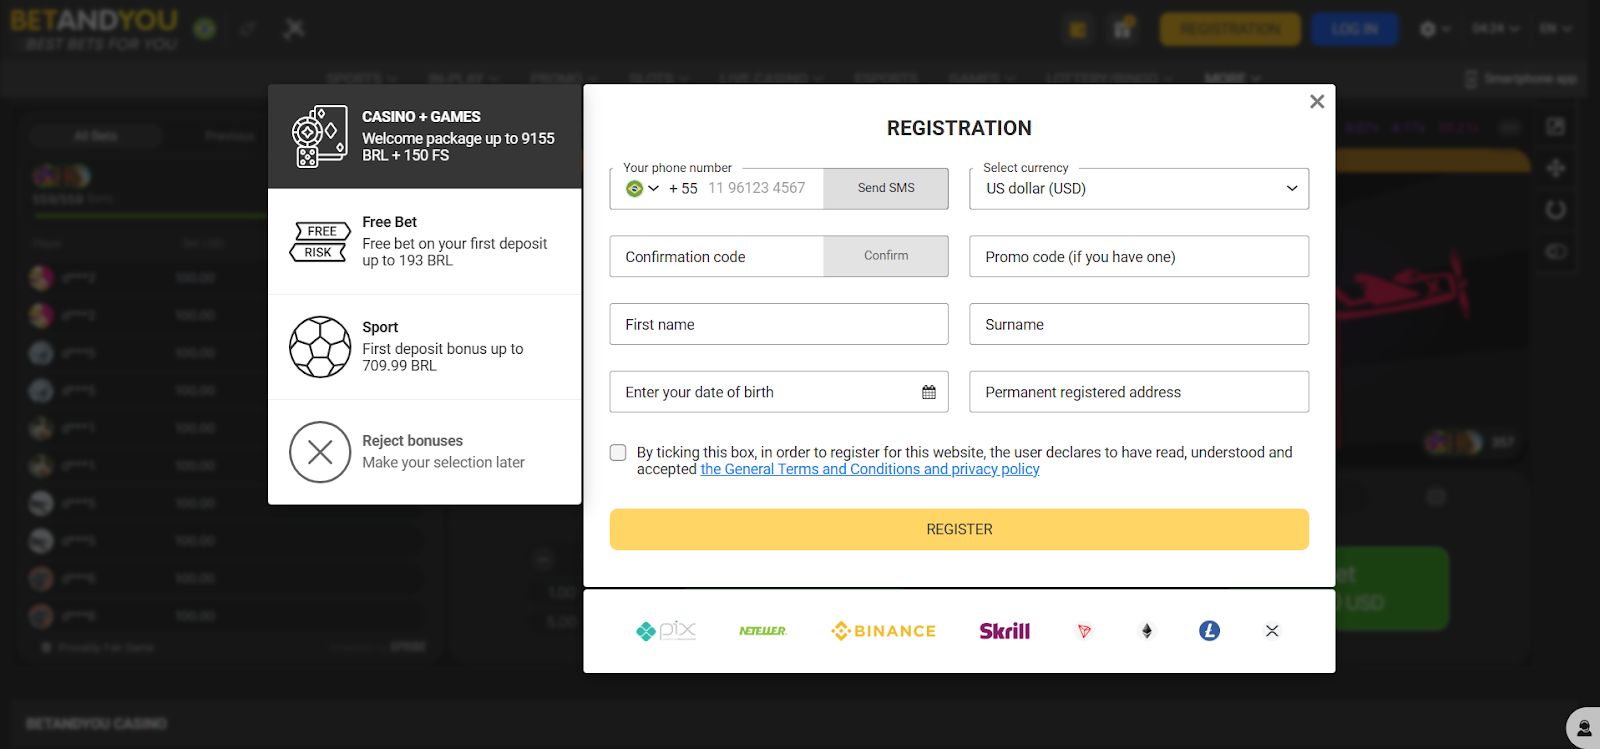Click the Surname field

(1139, 324)
